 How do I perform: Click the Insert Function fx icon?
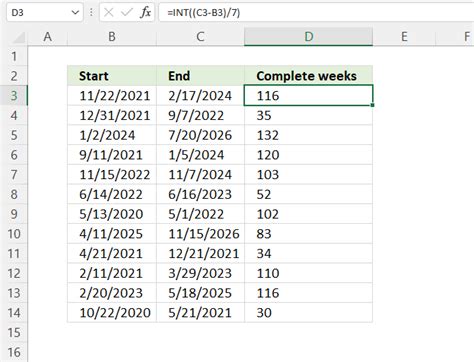click(x=145, y=13)
